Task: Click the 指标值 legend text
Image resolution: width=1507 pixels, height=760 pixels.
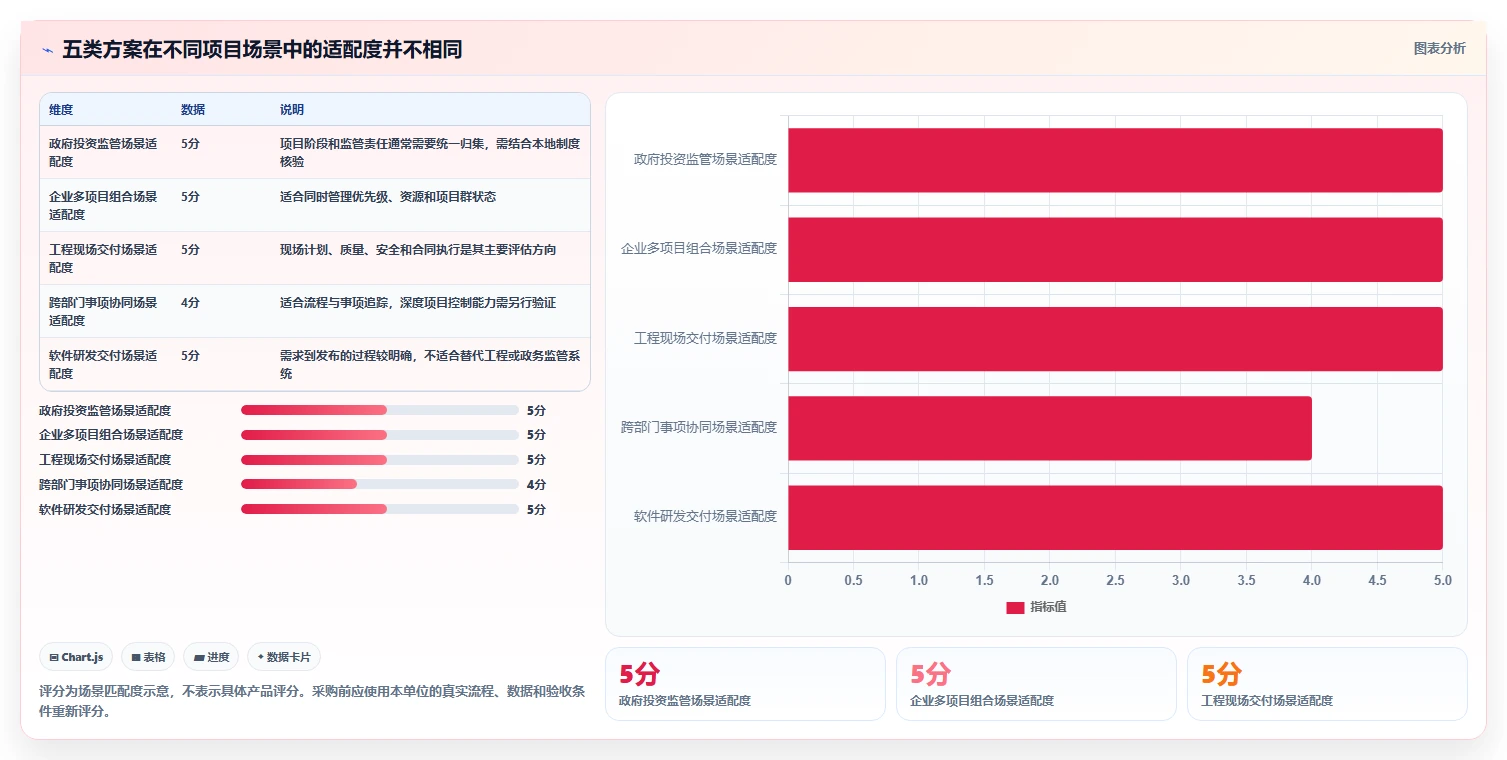Action: click(x=1048, y=607)
